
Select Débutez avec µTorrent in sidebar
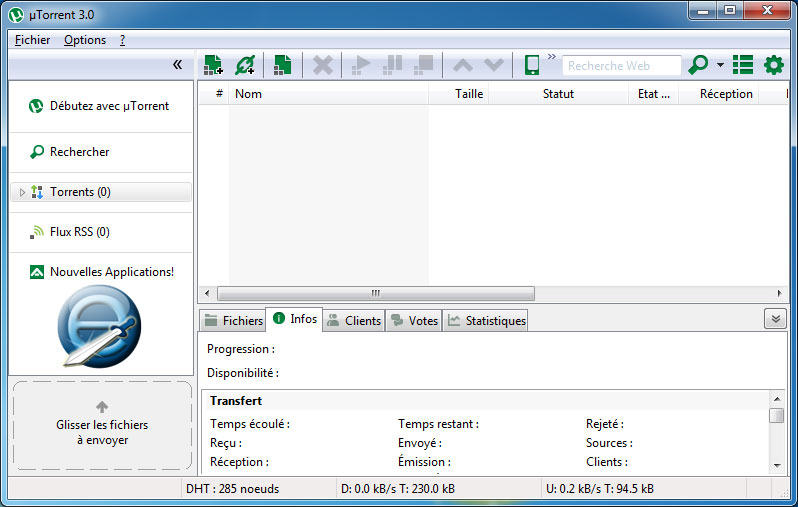click(101, 106)
